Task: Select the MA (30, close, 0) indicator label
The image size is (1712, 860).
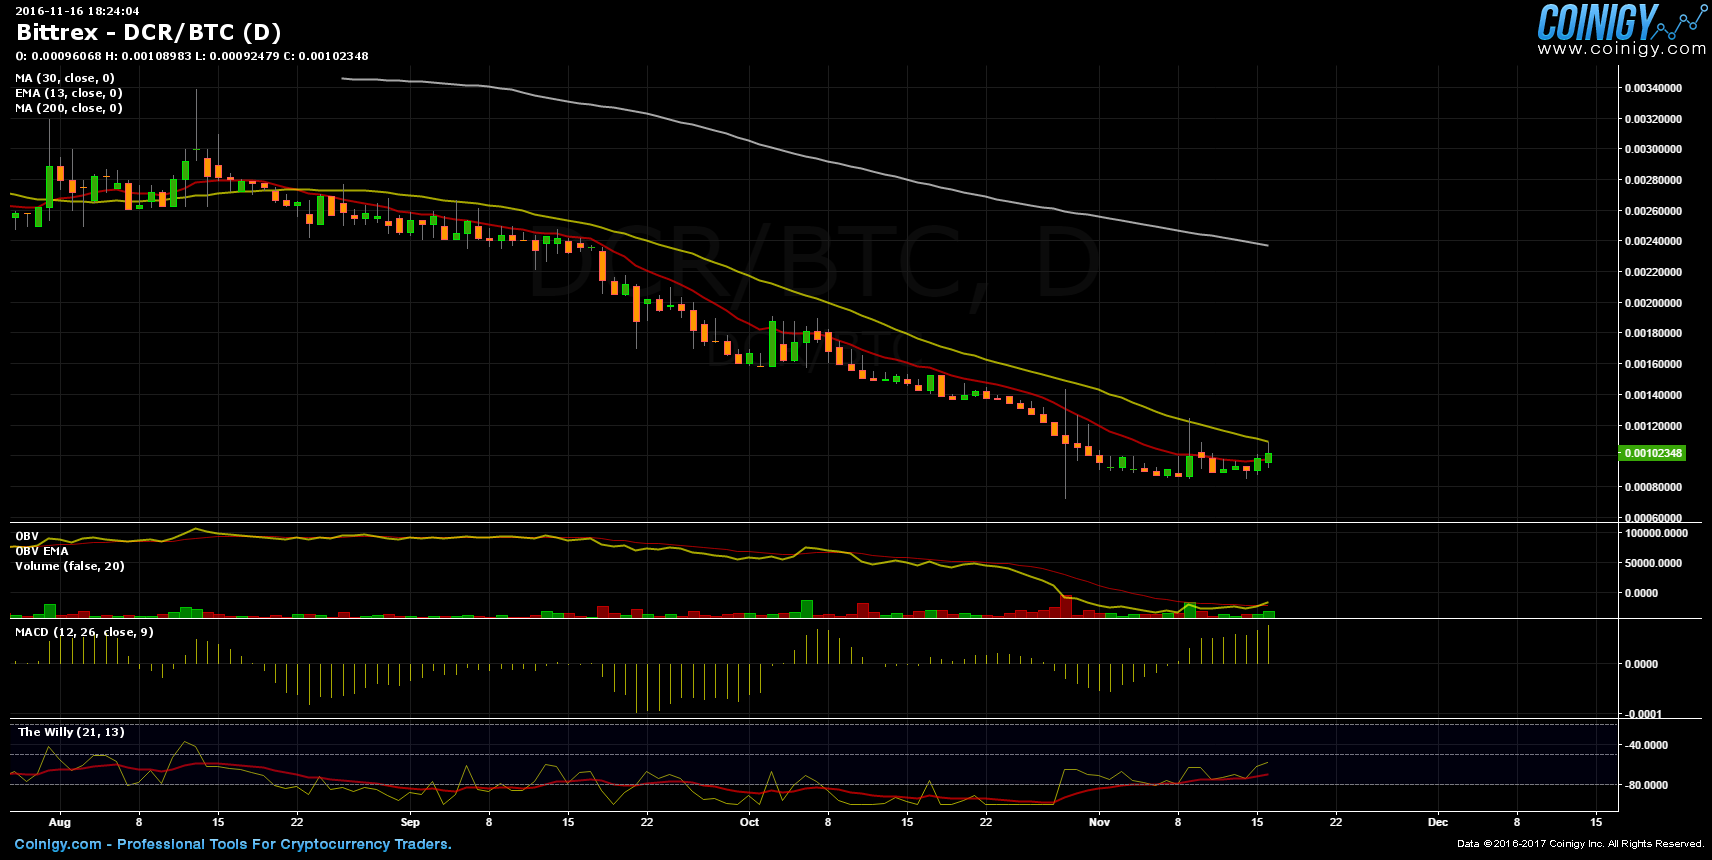Action: 65,78
